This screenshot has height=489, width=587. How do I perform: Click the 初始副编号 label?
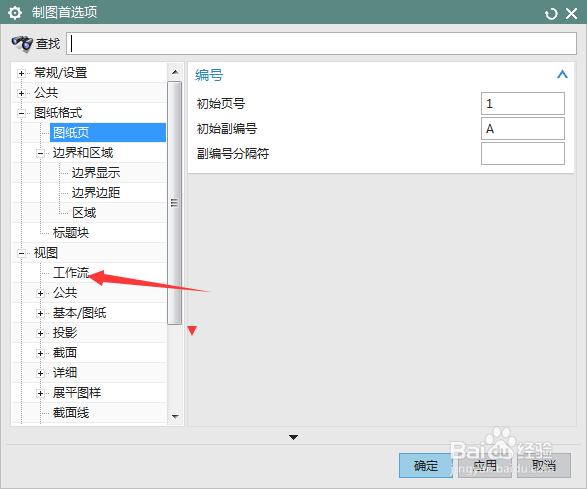coord(227,129)
